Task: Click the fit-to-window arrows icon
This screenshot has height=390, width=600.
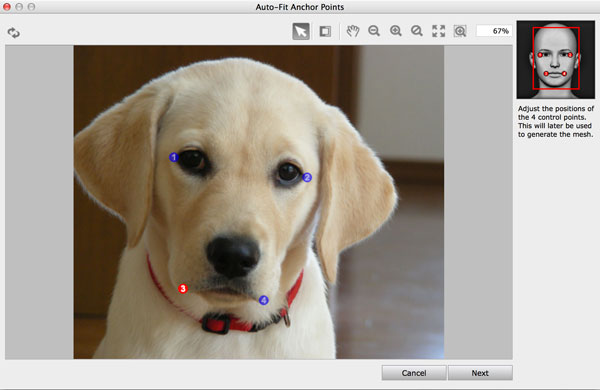Action: click(439, 31)
